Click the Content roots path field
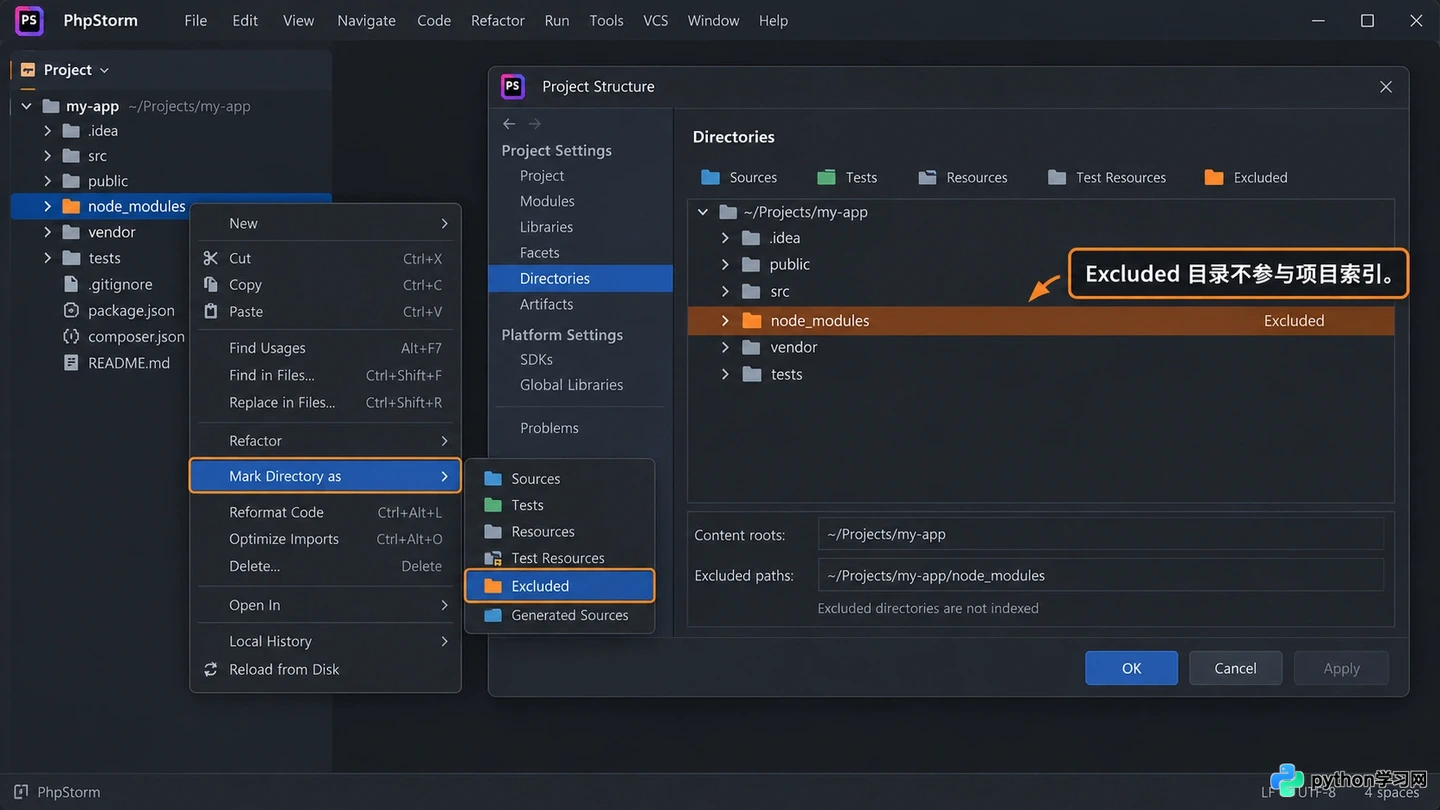 click(x=1101, y=534)
